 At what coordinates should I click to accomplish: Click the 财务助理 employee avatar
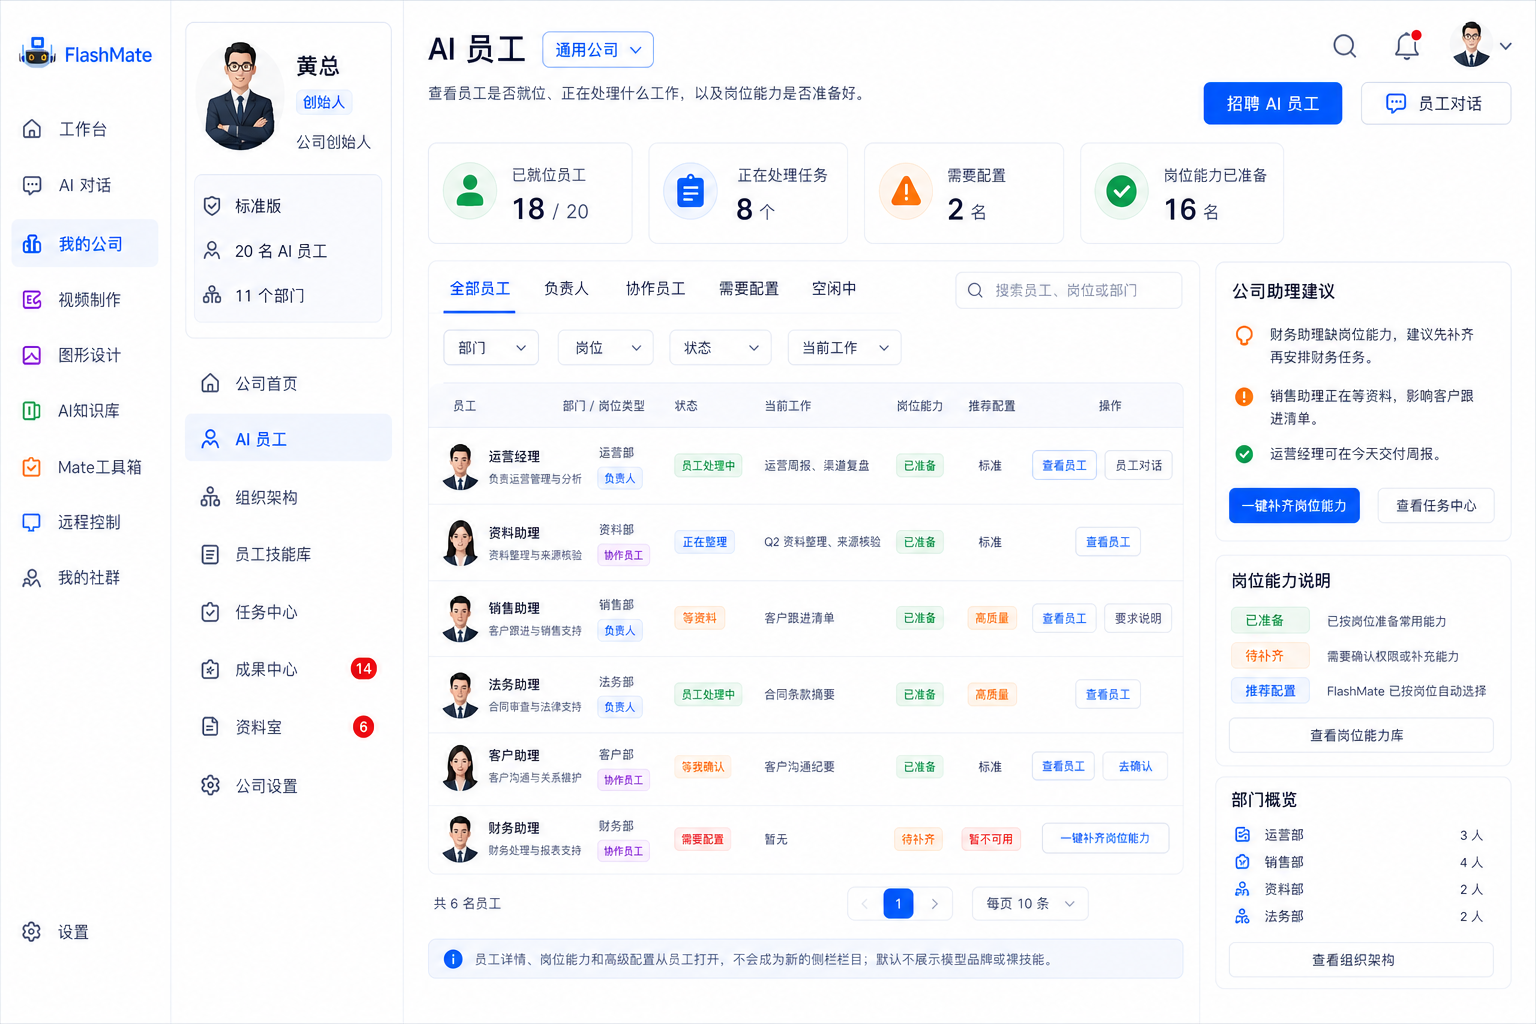point(460,838)
